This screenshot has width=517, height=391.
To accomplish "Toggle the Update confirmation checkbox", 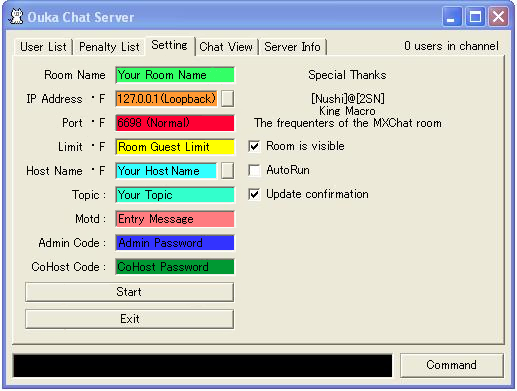I will (254, 194).
